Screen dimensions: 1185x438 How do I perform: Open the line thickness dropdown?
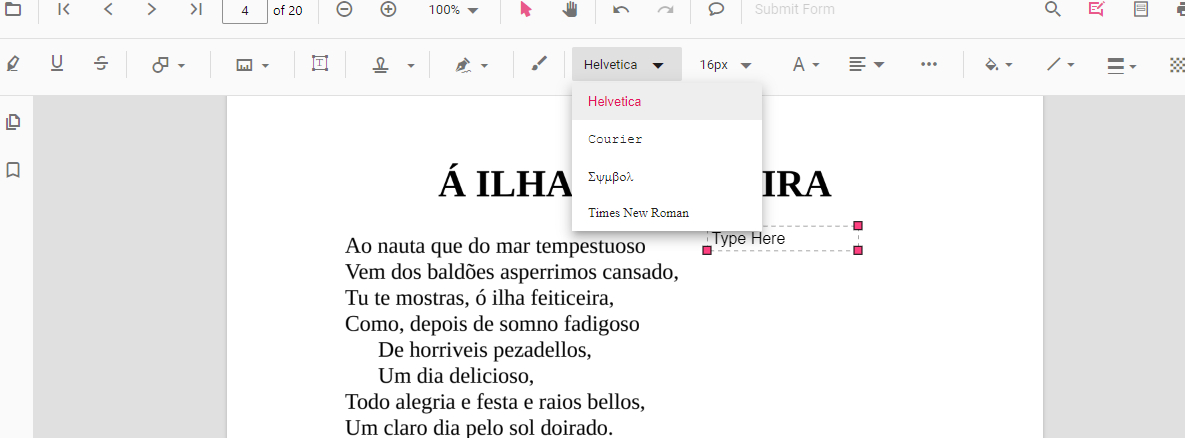coord(1122,66)
